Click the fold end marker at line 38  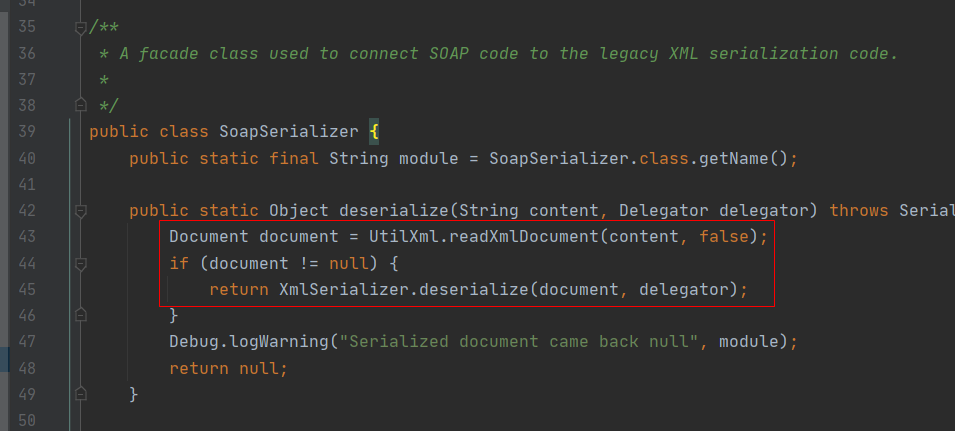click(81, 106)
